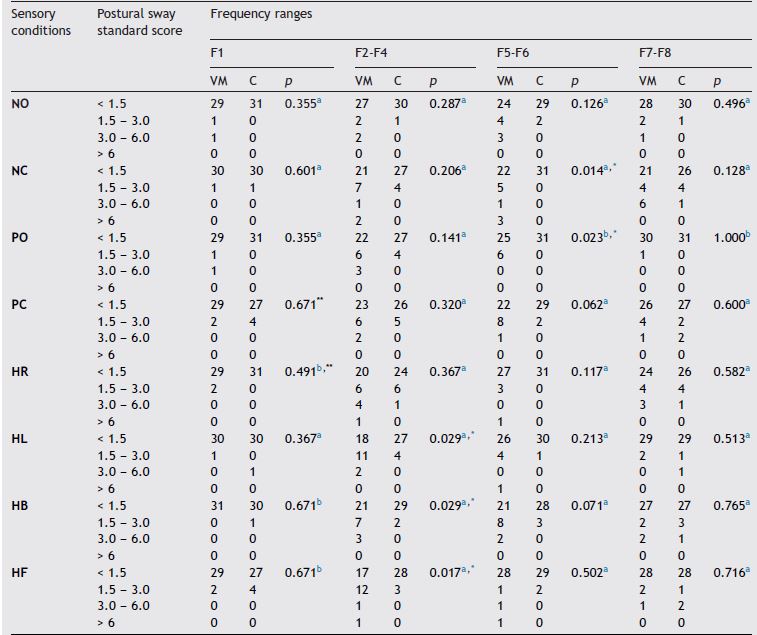This screenshot has height=635, width=757.
Task: Follow the footnote superscript after p-value 0.017
Action: (x=464, y=572)
